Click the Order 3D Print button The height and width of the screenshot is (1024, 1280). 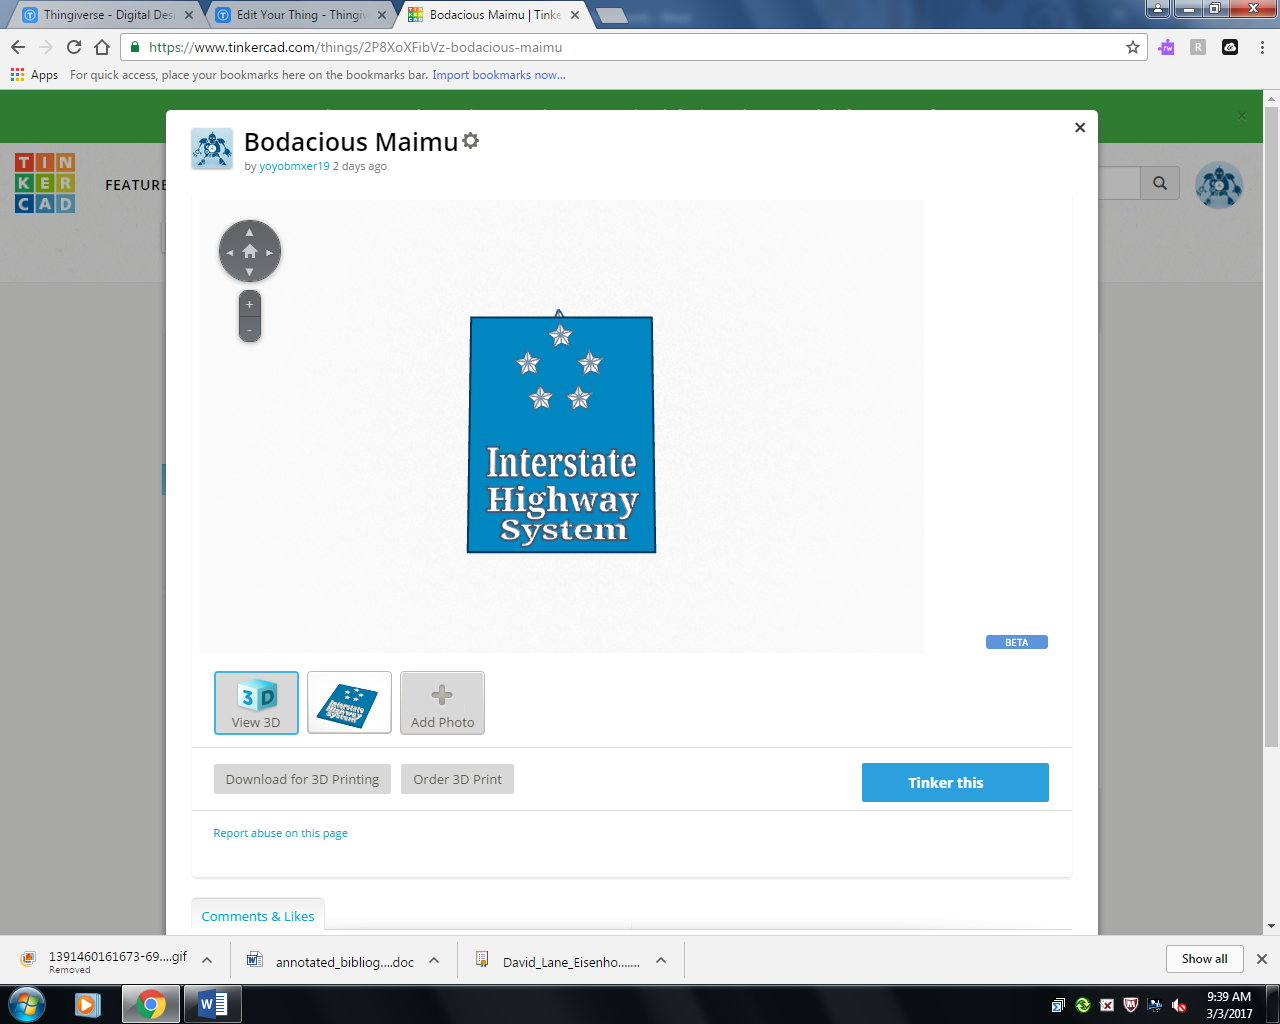click(x=457, y=779)
